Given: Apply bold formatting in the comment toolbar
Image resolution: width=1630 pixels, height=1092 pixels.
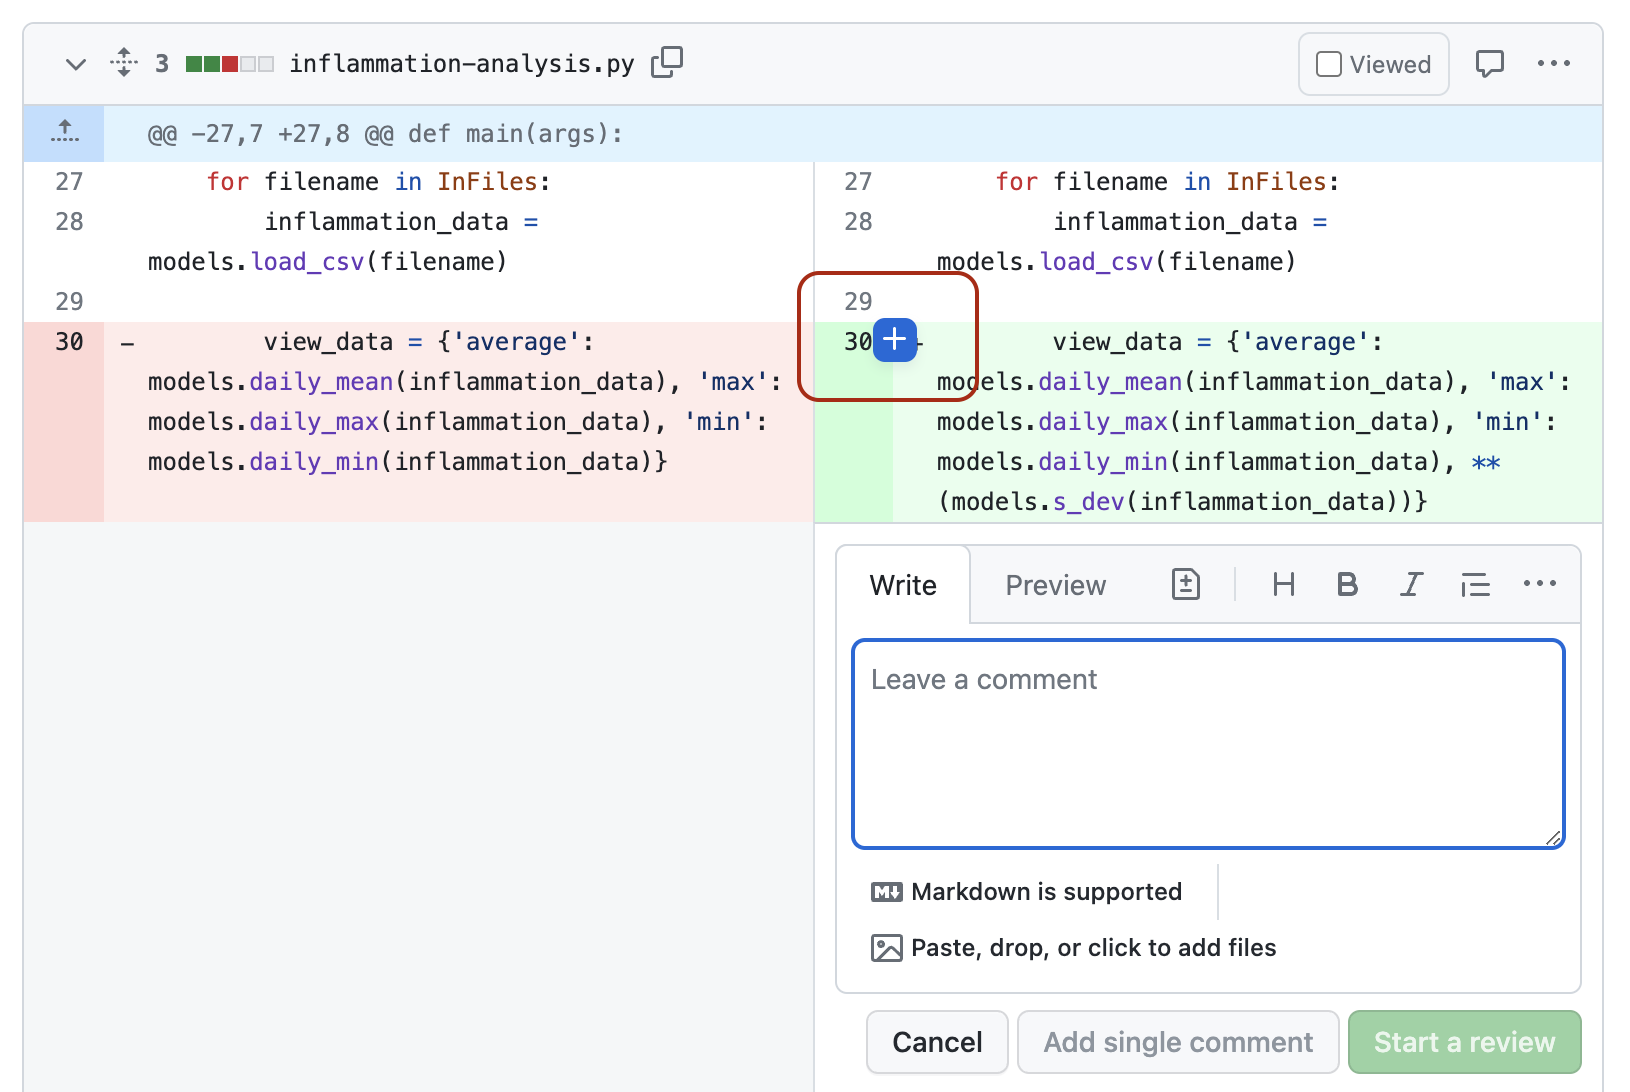Looking at the screenshot, I should click(x=1347, y=584).
